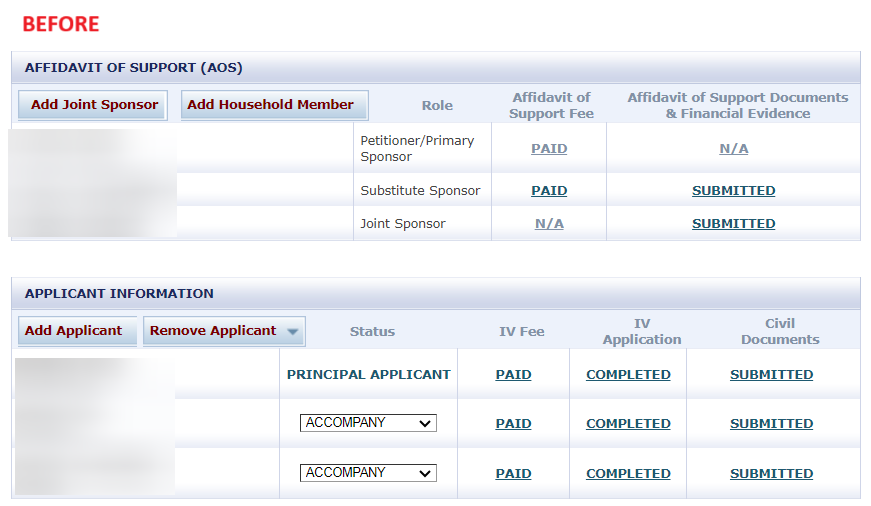Image resolution: width=871 pixels, height=506 pixels.
Task: Click last applicant's PAID IV fee link
Action: click(513, 474)
